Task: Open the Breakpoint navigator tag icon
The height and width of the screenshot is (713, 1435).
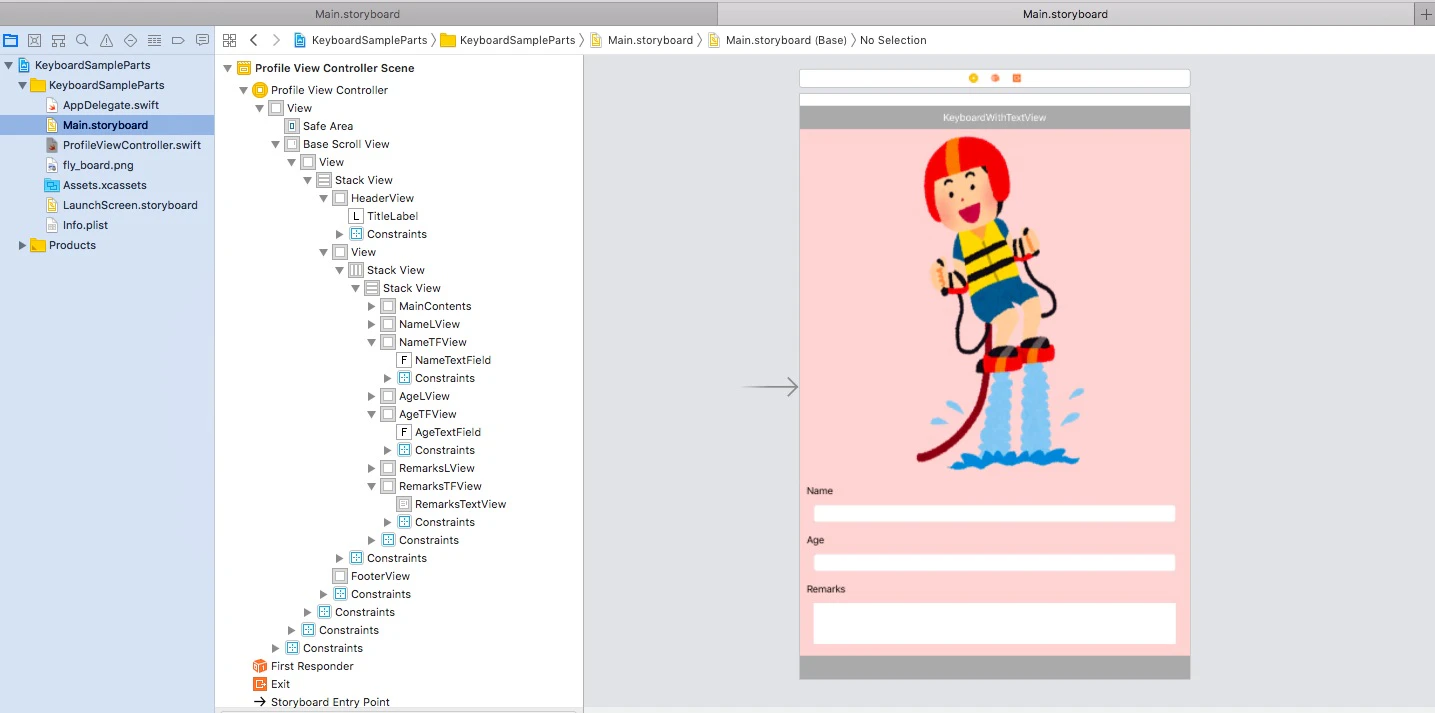Action: click(x=179, y=40)
